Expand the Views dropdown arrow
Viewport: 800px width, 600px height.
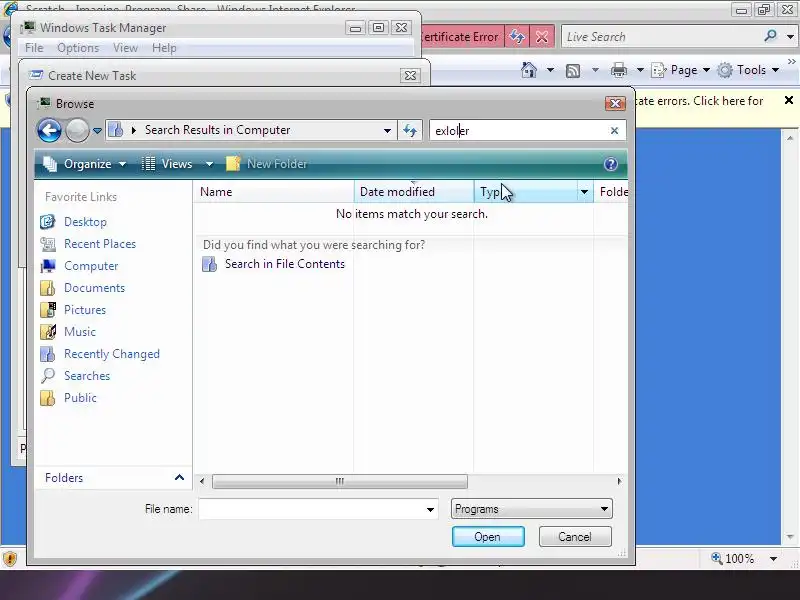(x=209, y=164)
